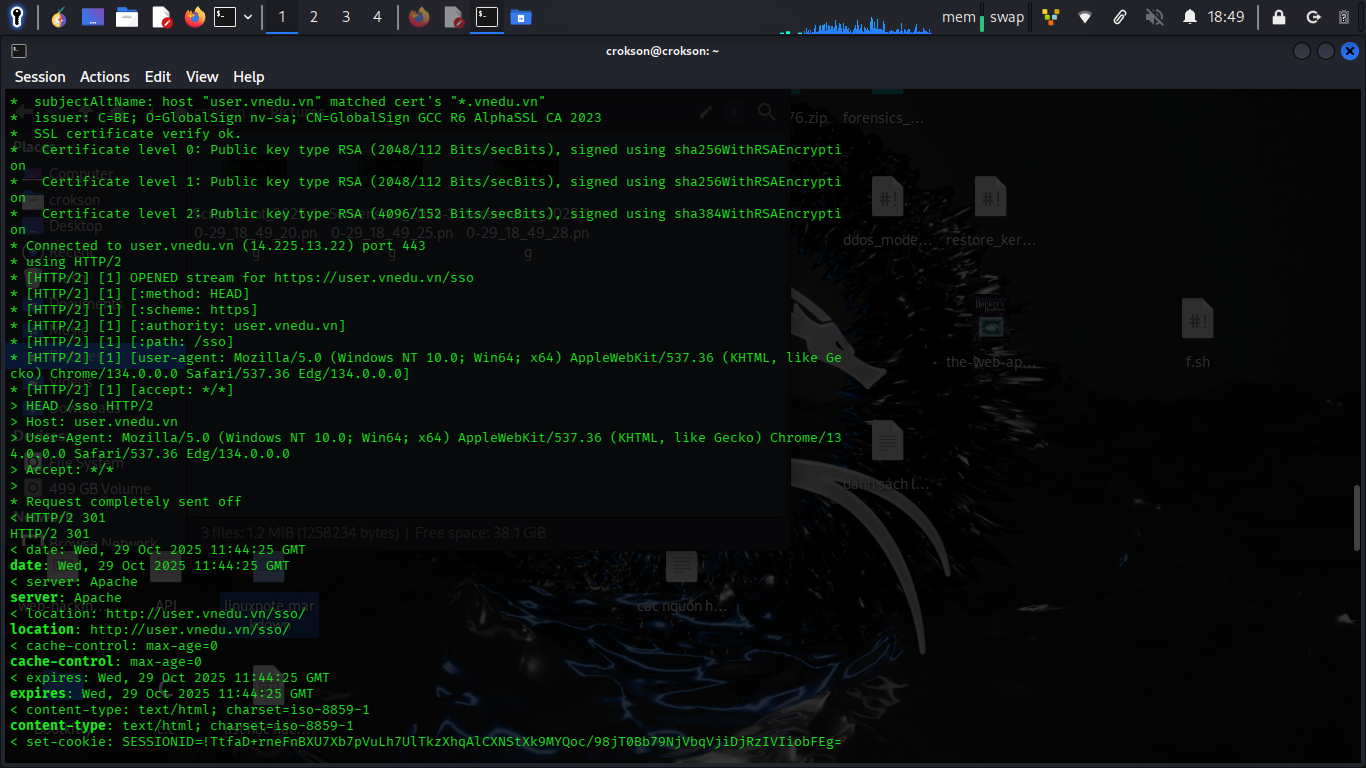Launch Firefox from the taskbar

pos(195,17)
